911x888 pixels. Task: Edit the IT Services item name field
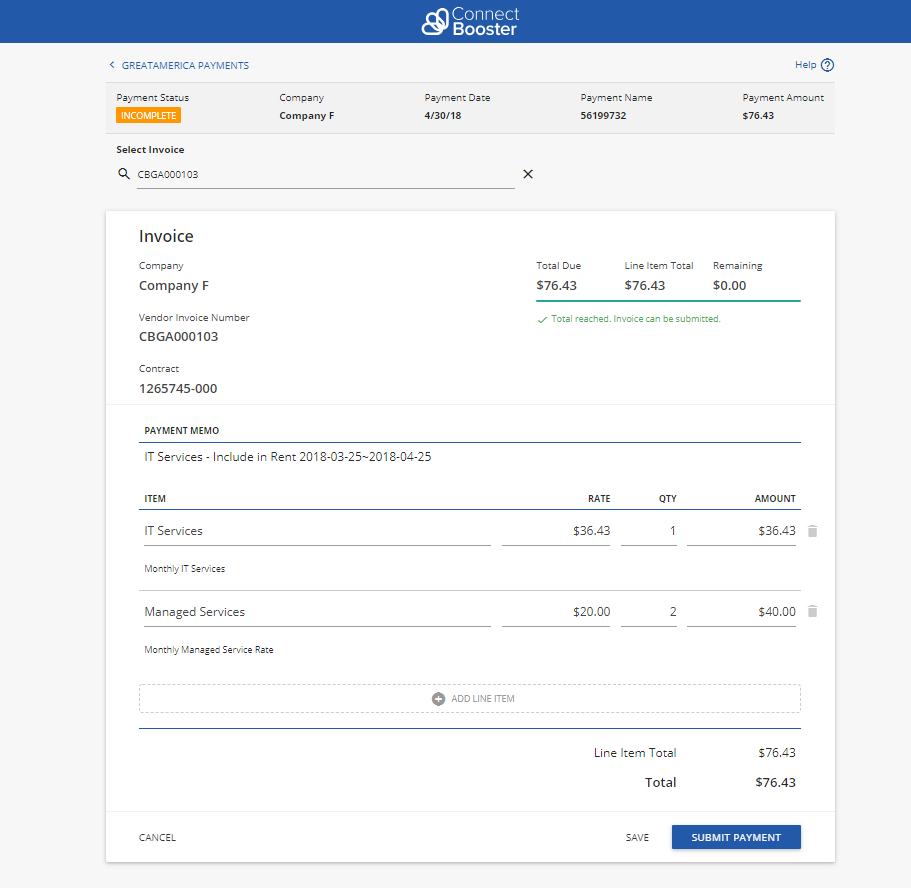coord(317,531)
